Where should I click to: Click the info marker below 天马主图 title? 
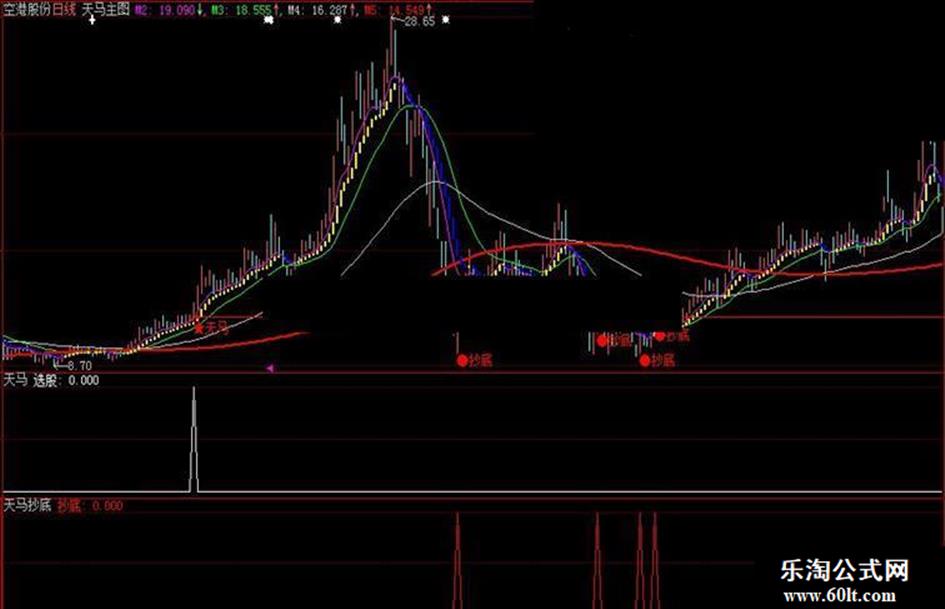tap(92, 21)
